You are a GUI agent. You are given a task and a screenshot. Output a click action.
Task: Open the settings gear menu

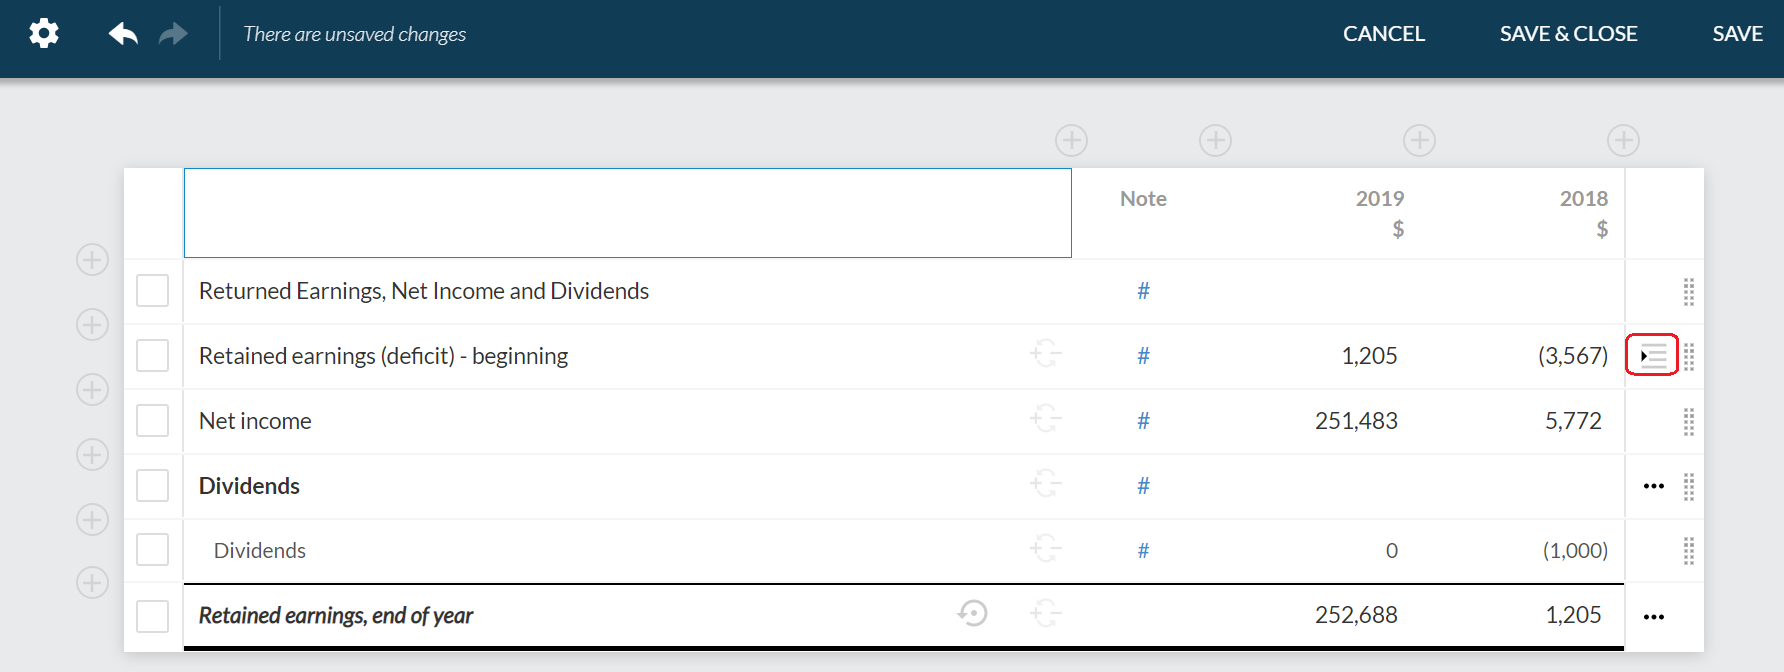pyautogui.click(x=44, y=34)
